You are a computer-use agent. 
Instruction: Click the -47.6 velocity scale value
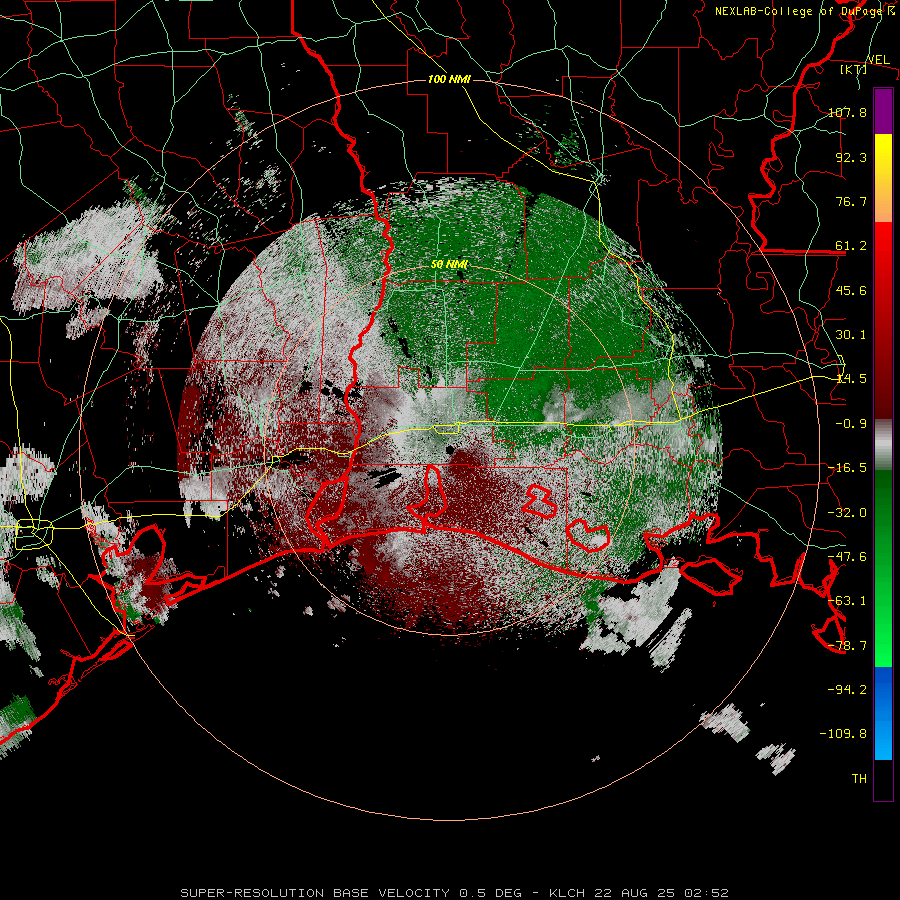point(847,557)
